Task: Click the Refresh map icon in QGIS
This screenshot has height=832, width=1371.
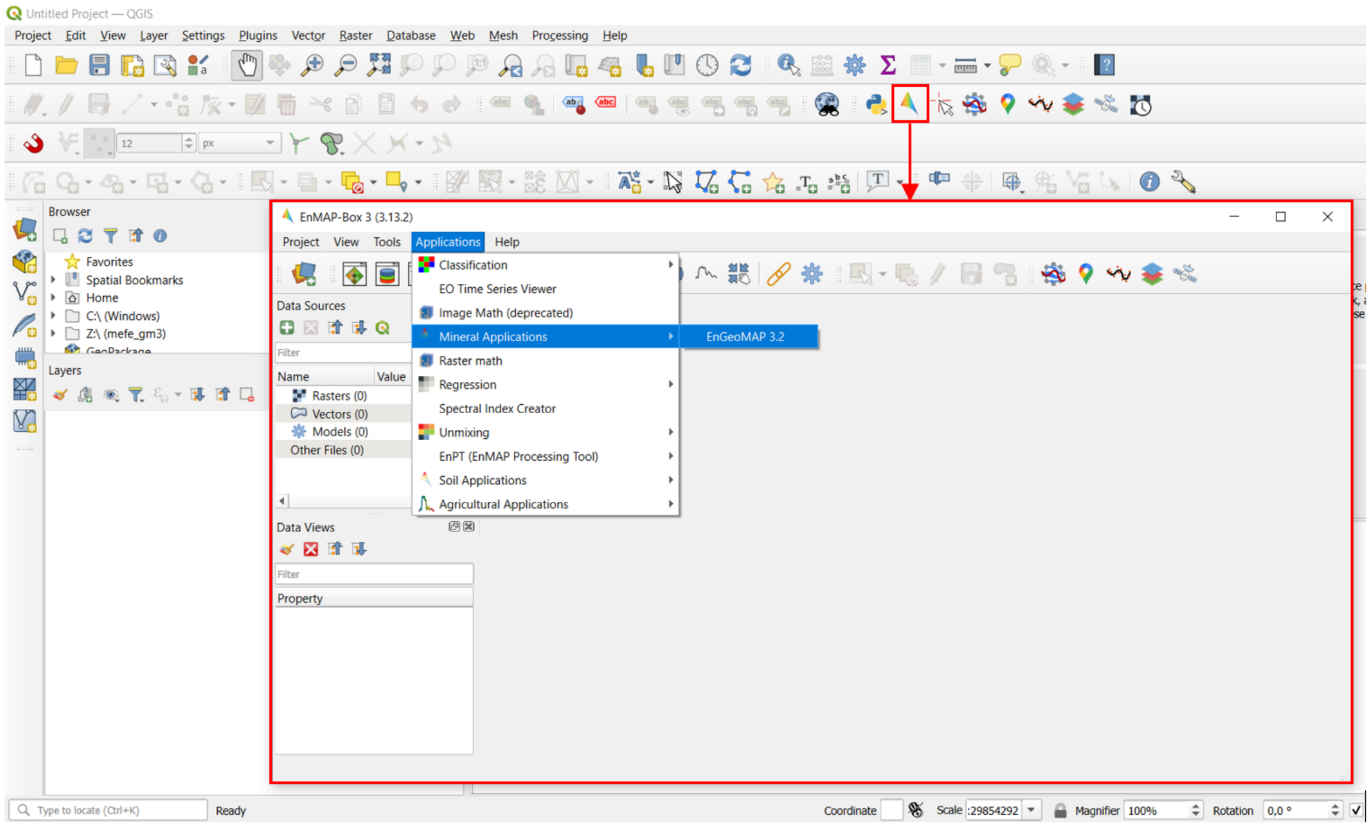Action: point(740,66)
